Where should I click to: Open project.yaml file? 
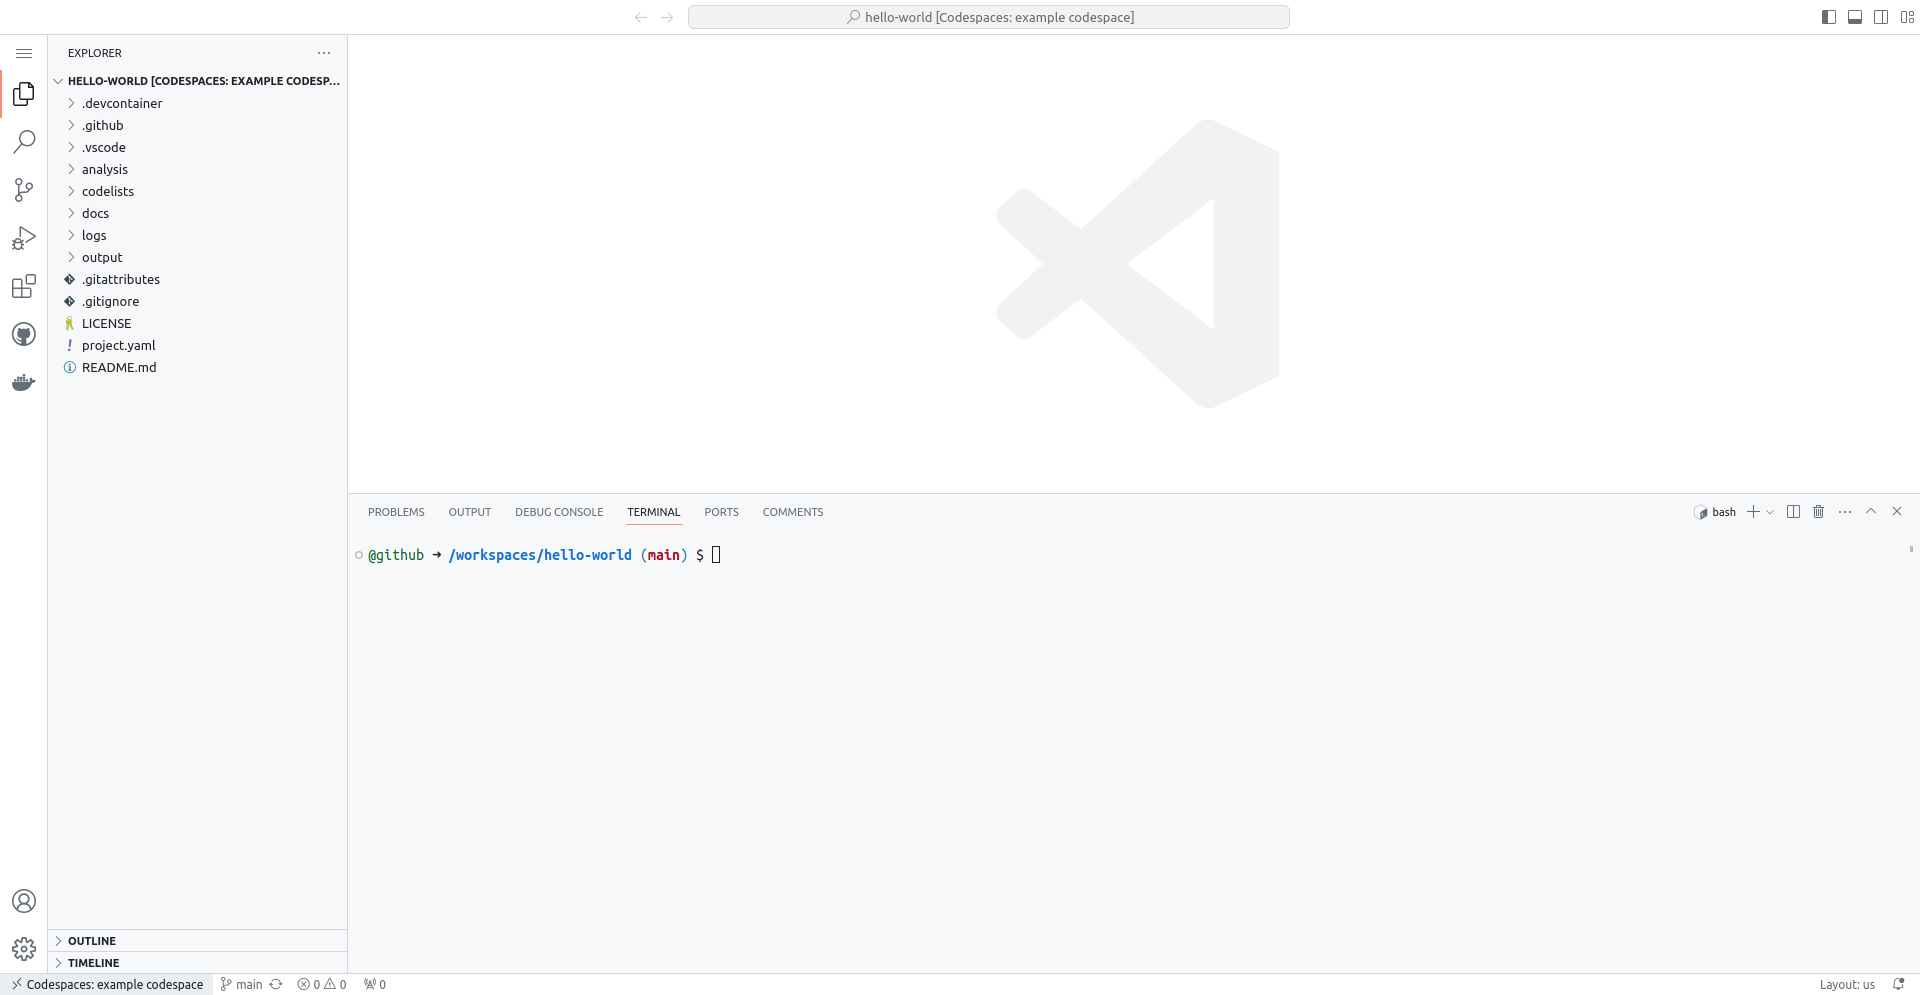(x=198, y=345)
